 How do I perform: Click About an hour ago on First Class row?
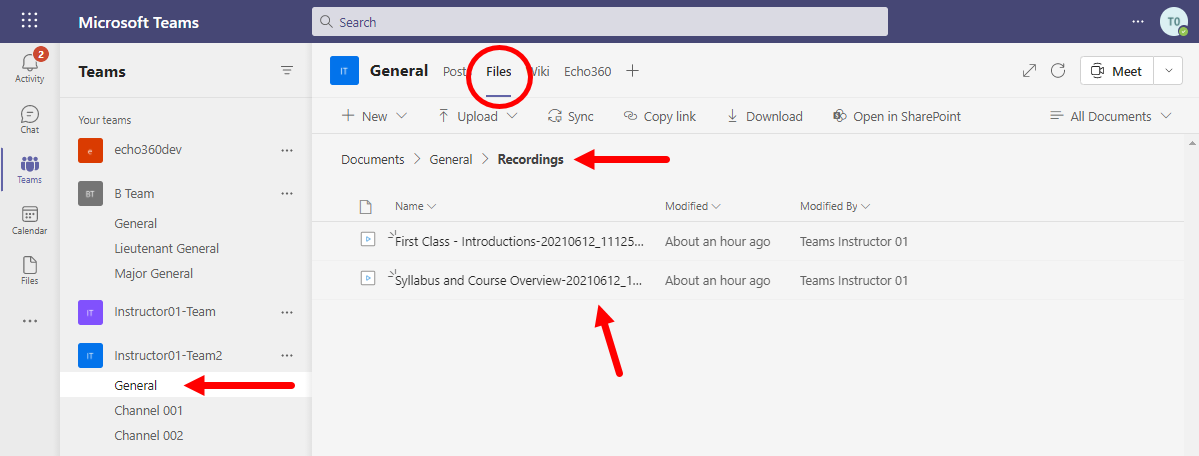coord(717,242)
